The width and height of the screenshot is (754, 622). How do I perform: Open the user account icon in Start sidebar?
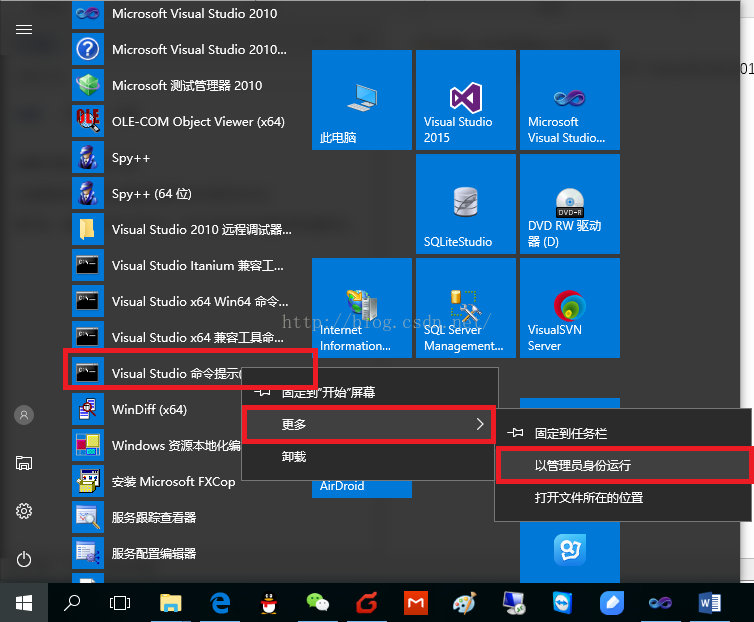tap(24, 415)
